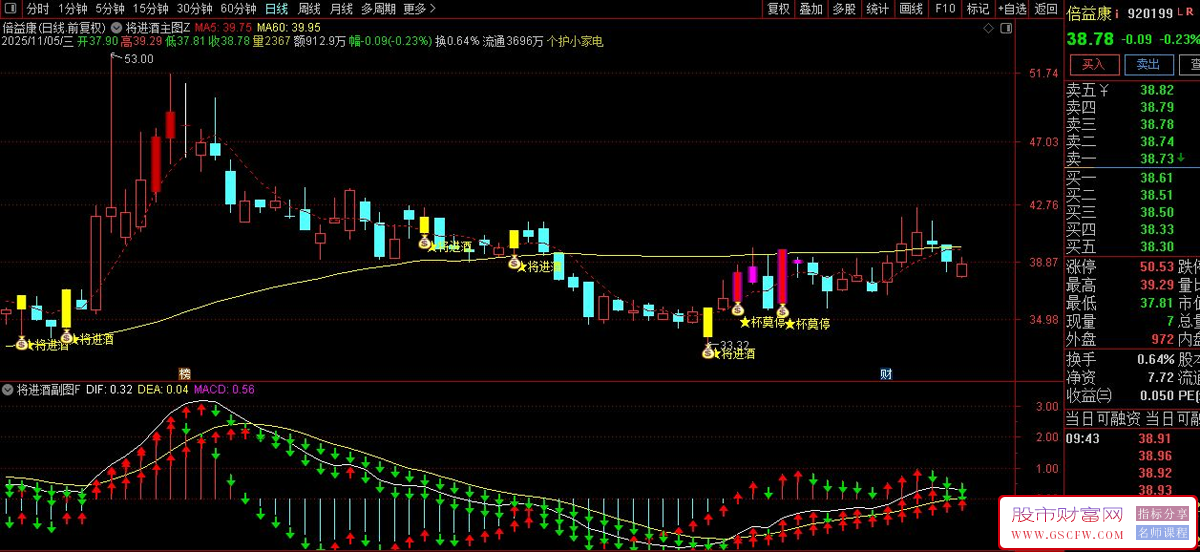Select the 卖五 price 38.82

point(1156,90)
